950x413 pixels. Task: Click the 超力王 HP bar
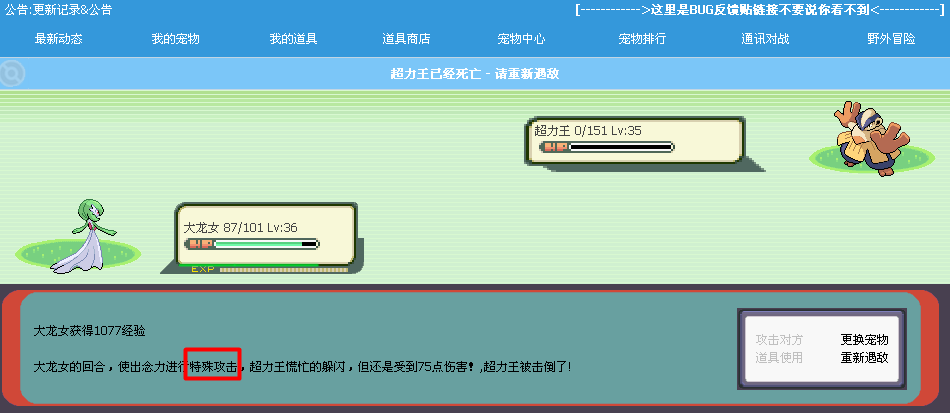click(x=607, y=147)
